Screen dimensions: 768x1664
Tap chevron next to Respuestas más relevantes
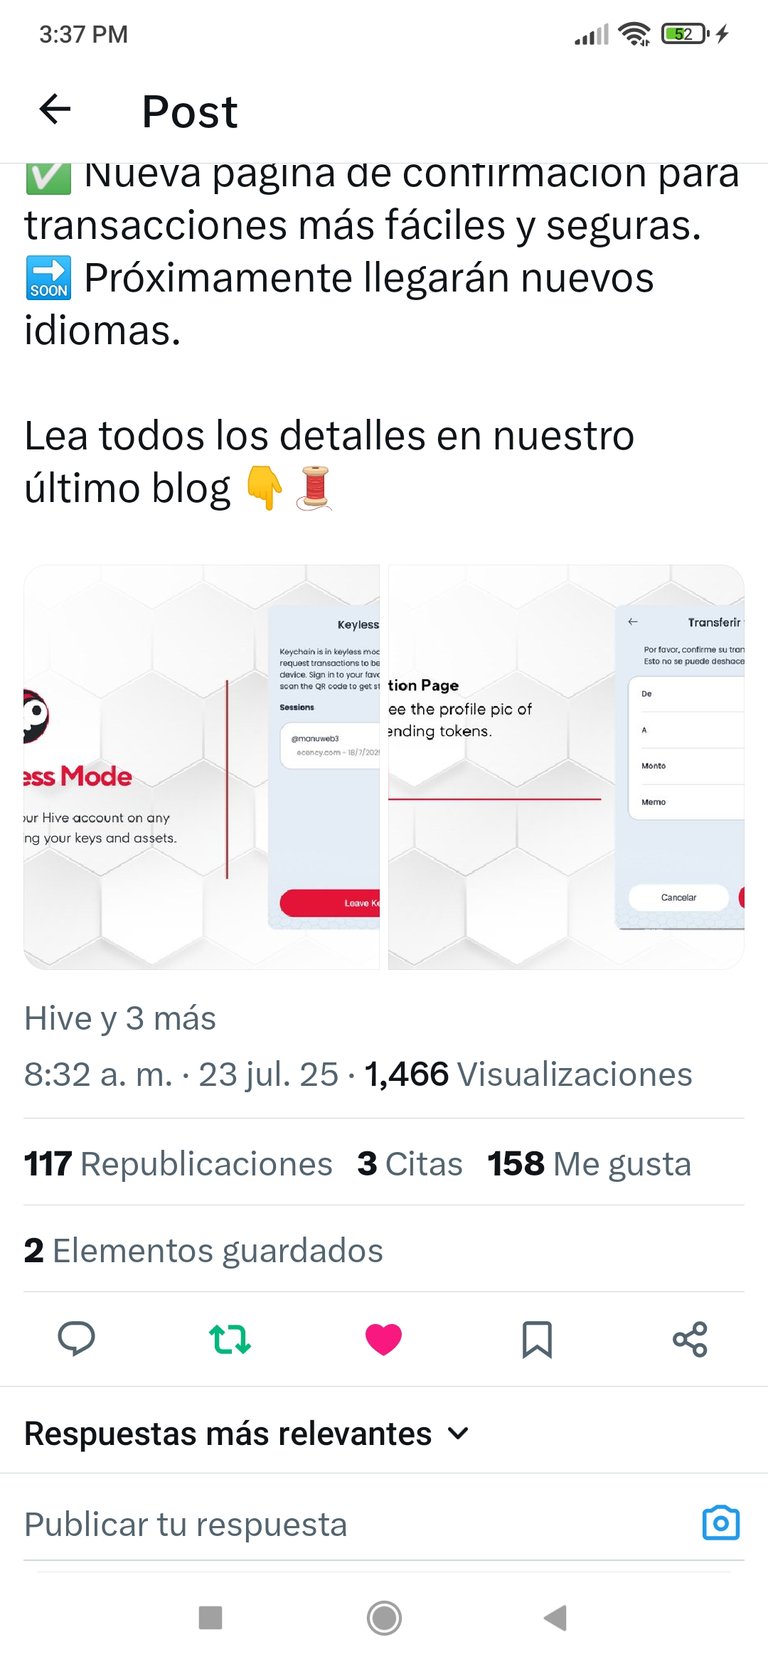tap(458, 1433)
